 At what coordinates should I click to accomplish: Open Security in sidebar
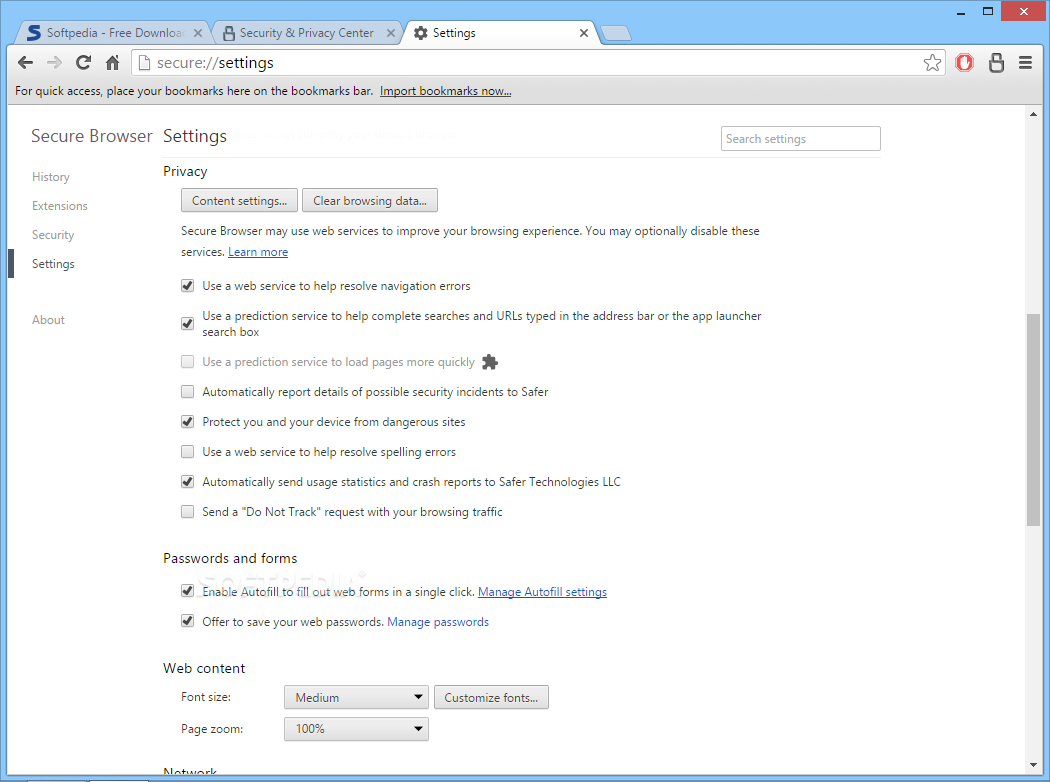tap(53, 235)
